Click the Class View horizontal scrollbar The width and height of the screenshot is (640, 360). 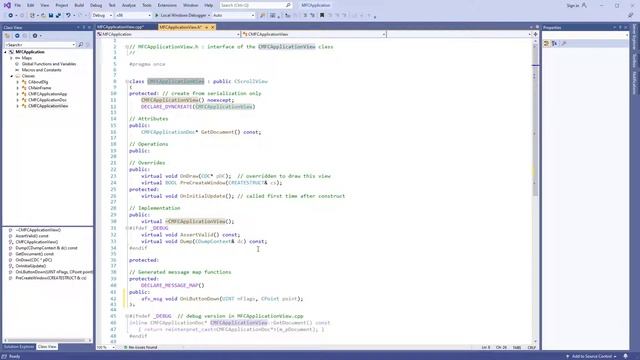[47, 340]
